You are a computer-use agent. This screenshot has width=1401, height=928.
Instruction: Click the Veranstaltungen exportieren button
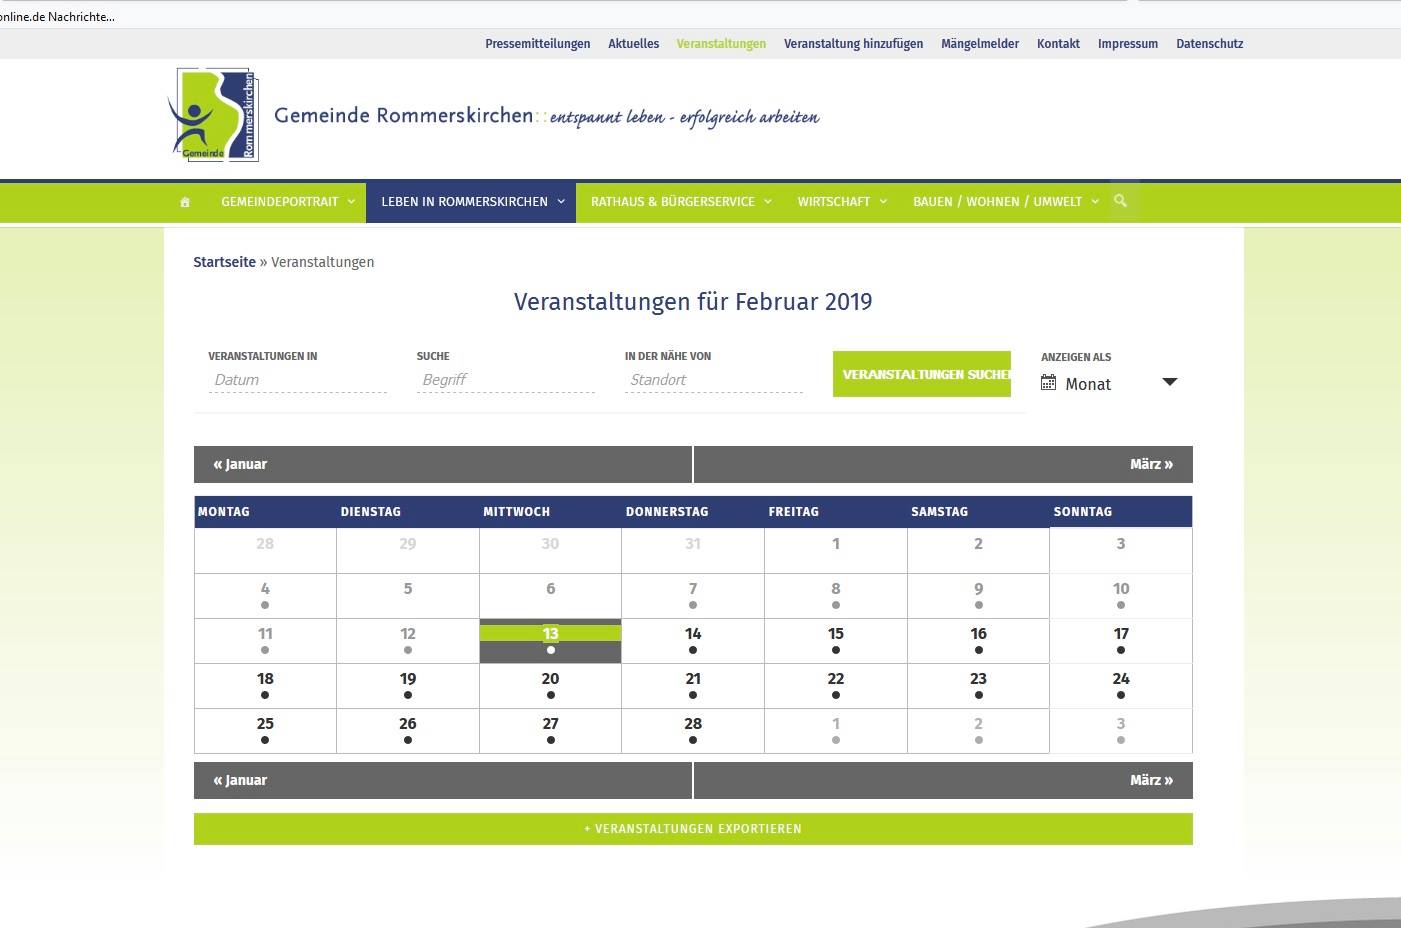[693, 829]
